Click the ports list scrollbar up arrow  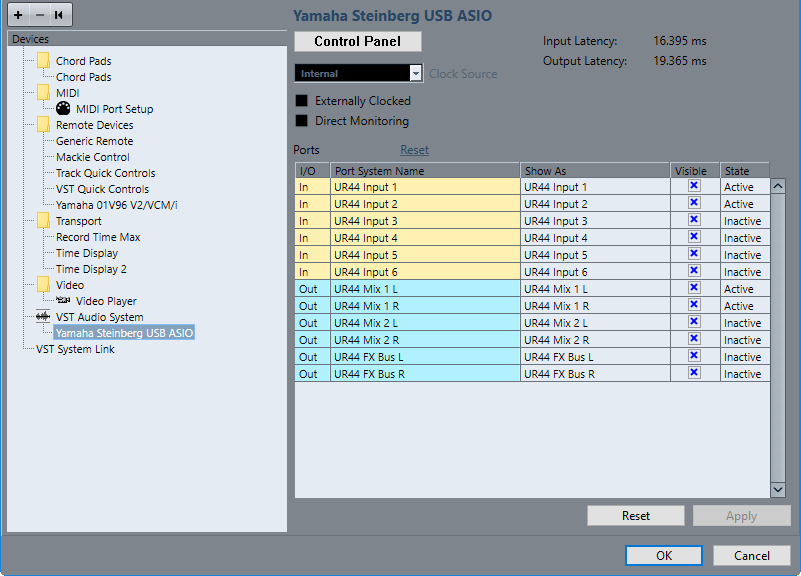(778, 186)
